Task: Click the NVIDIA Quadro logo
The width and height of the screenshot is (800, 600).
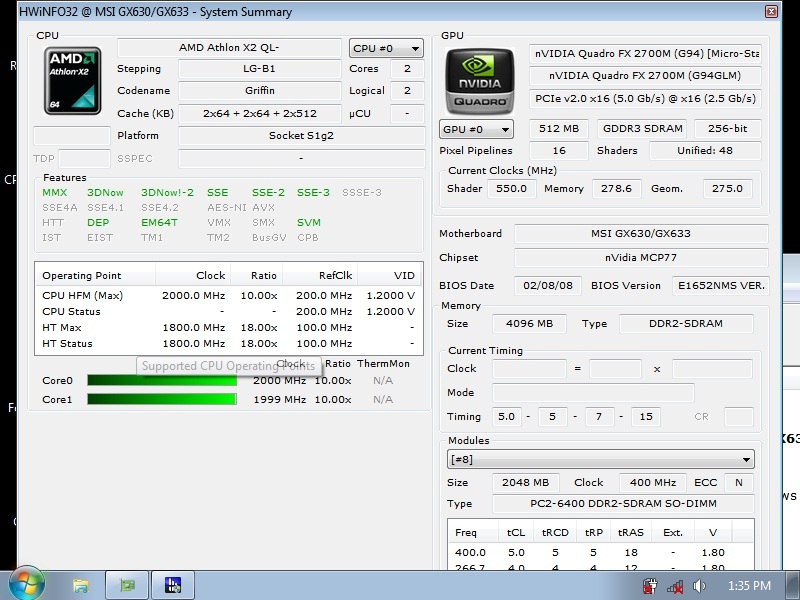Action: click(480, 81)
